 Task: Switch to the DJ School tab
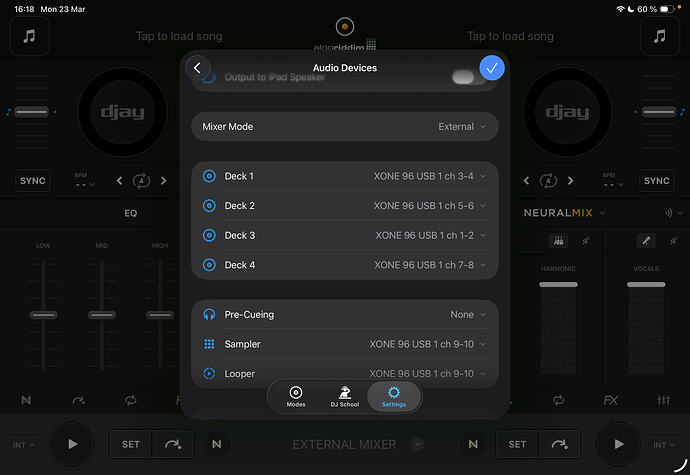tap(345, 397)
